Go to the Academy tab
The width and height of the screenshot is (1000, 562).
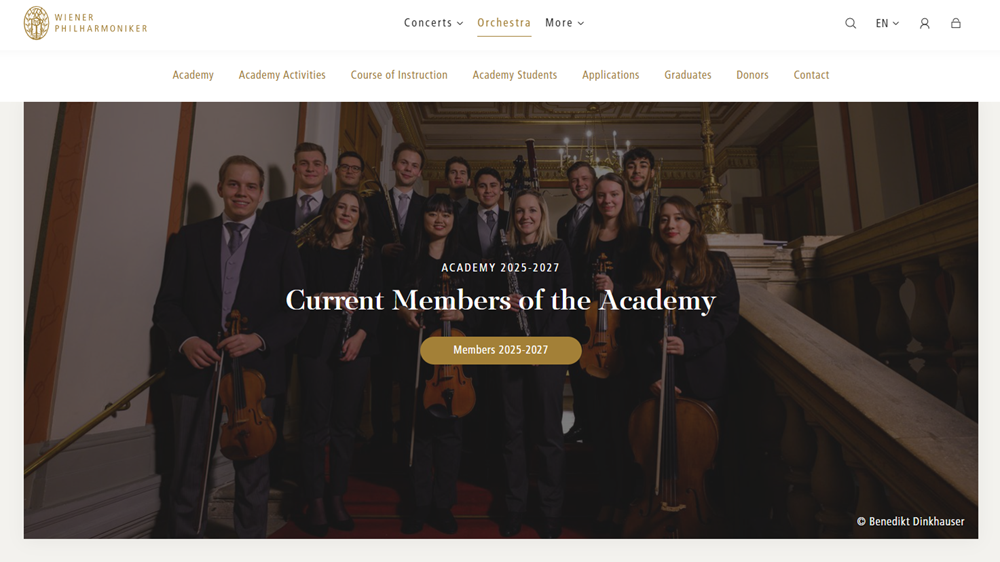(x=193, y=75)
